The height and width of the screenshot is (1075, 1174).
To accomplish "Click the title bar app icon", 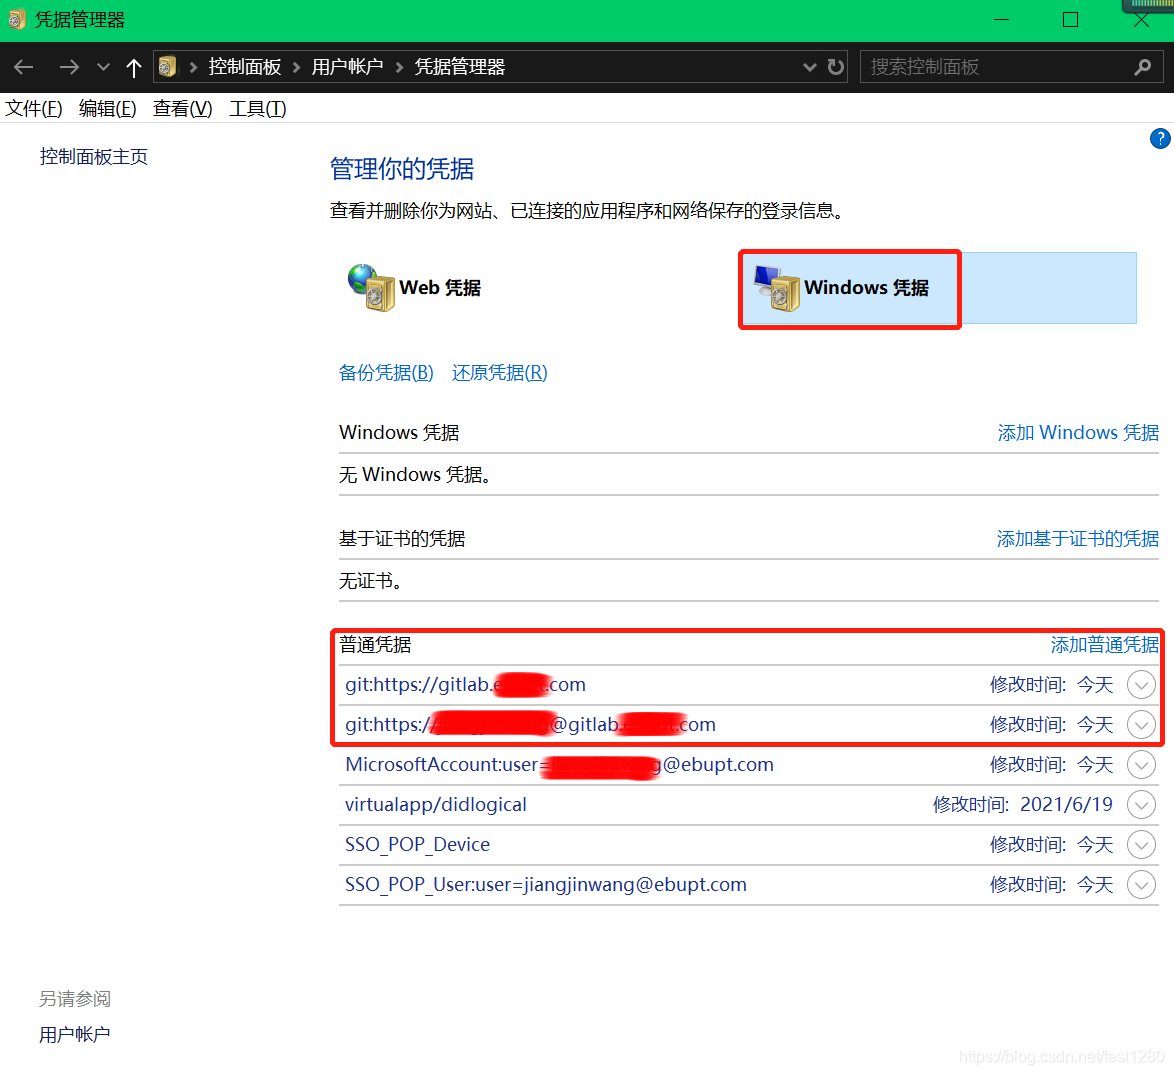I will click(x=16, y=19).
